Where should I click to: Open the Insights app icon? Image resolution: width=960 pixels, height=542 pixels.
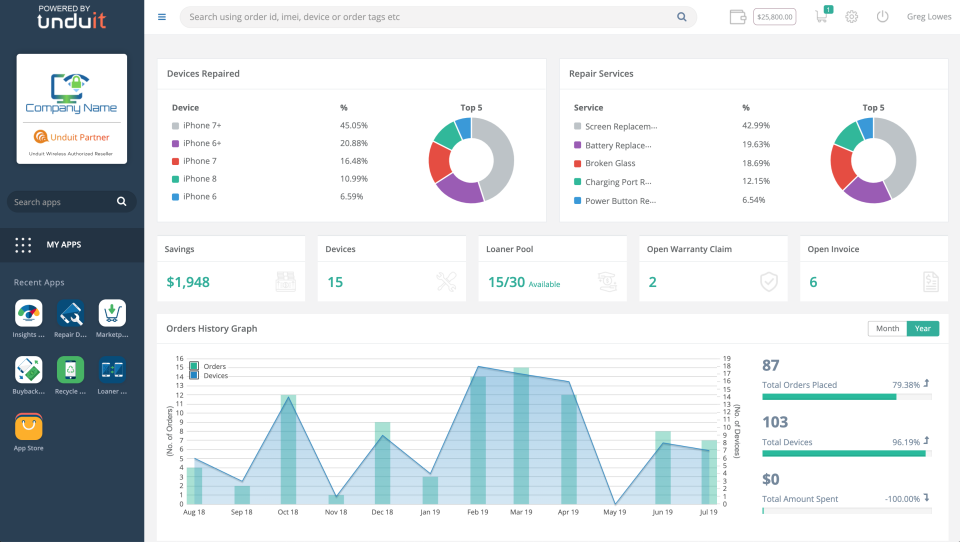(29, 313)
